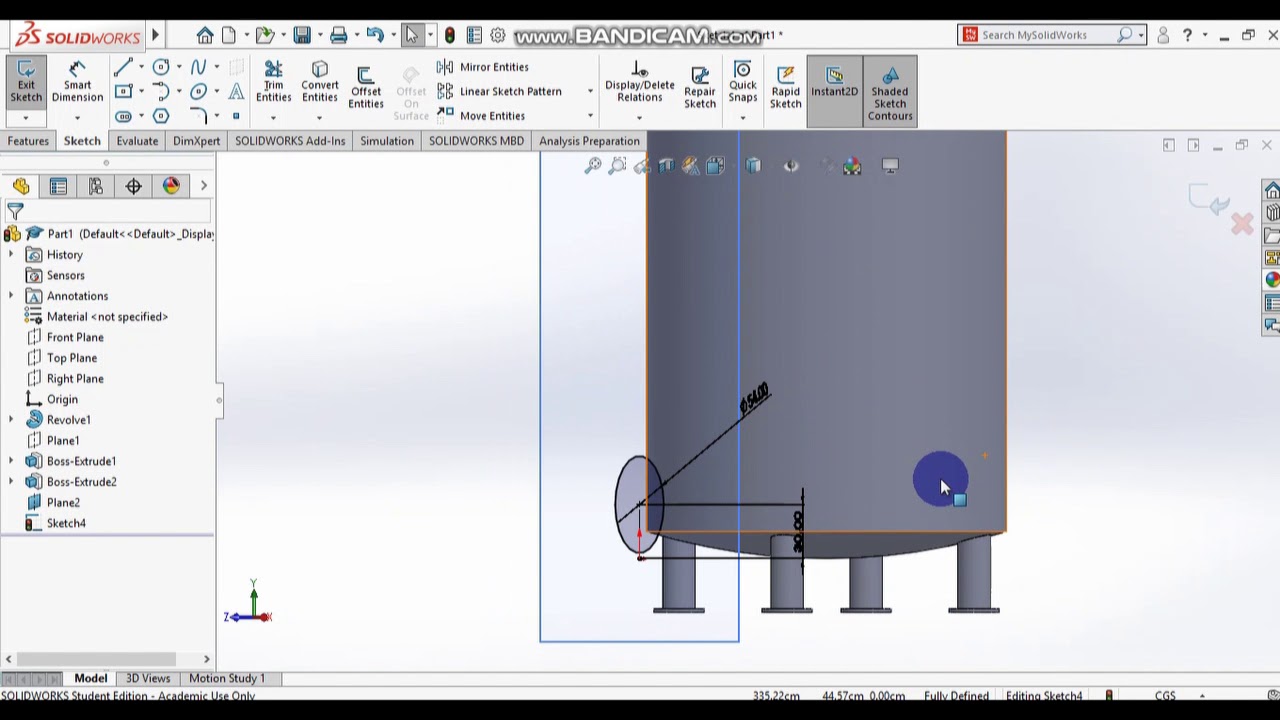This screenshot has width=1280, height=720.
Task: Select the Corner Rectangle tool
Action: 123,91
